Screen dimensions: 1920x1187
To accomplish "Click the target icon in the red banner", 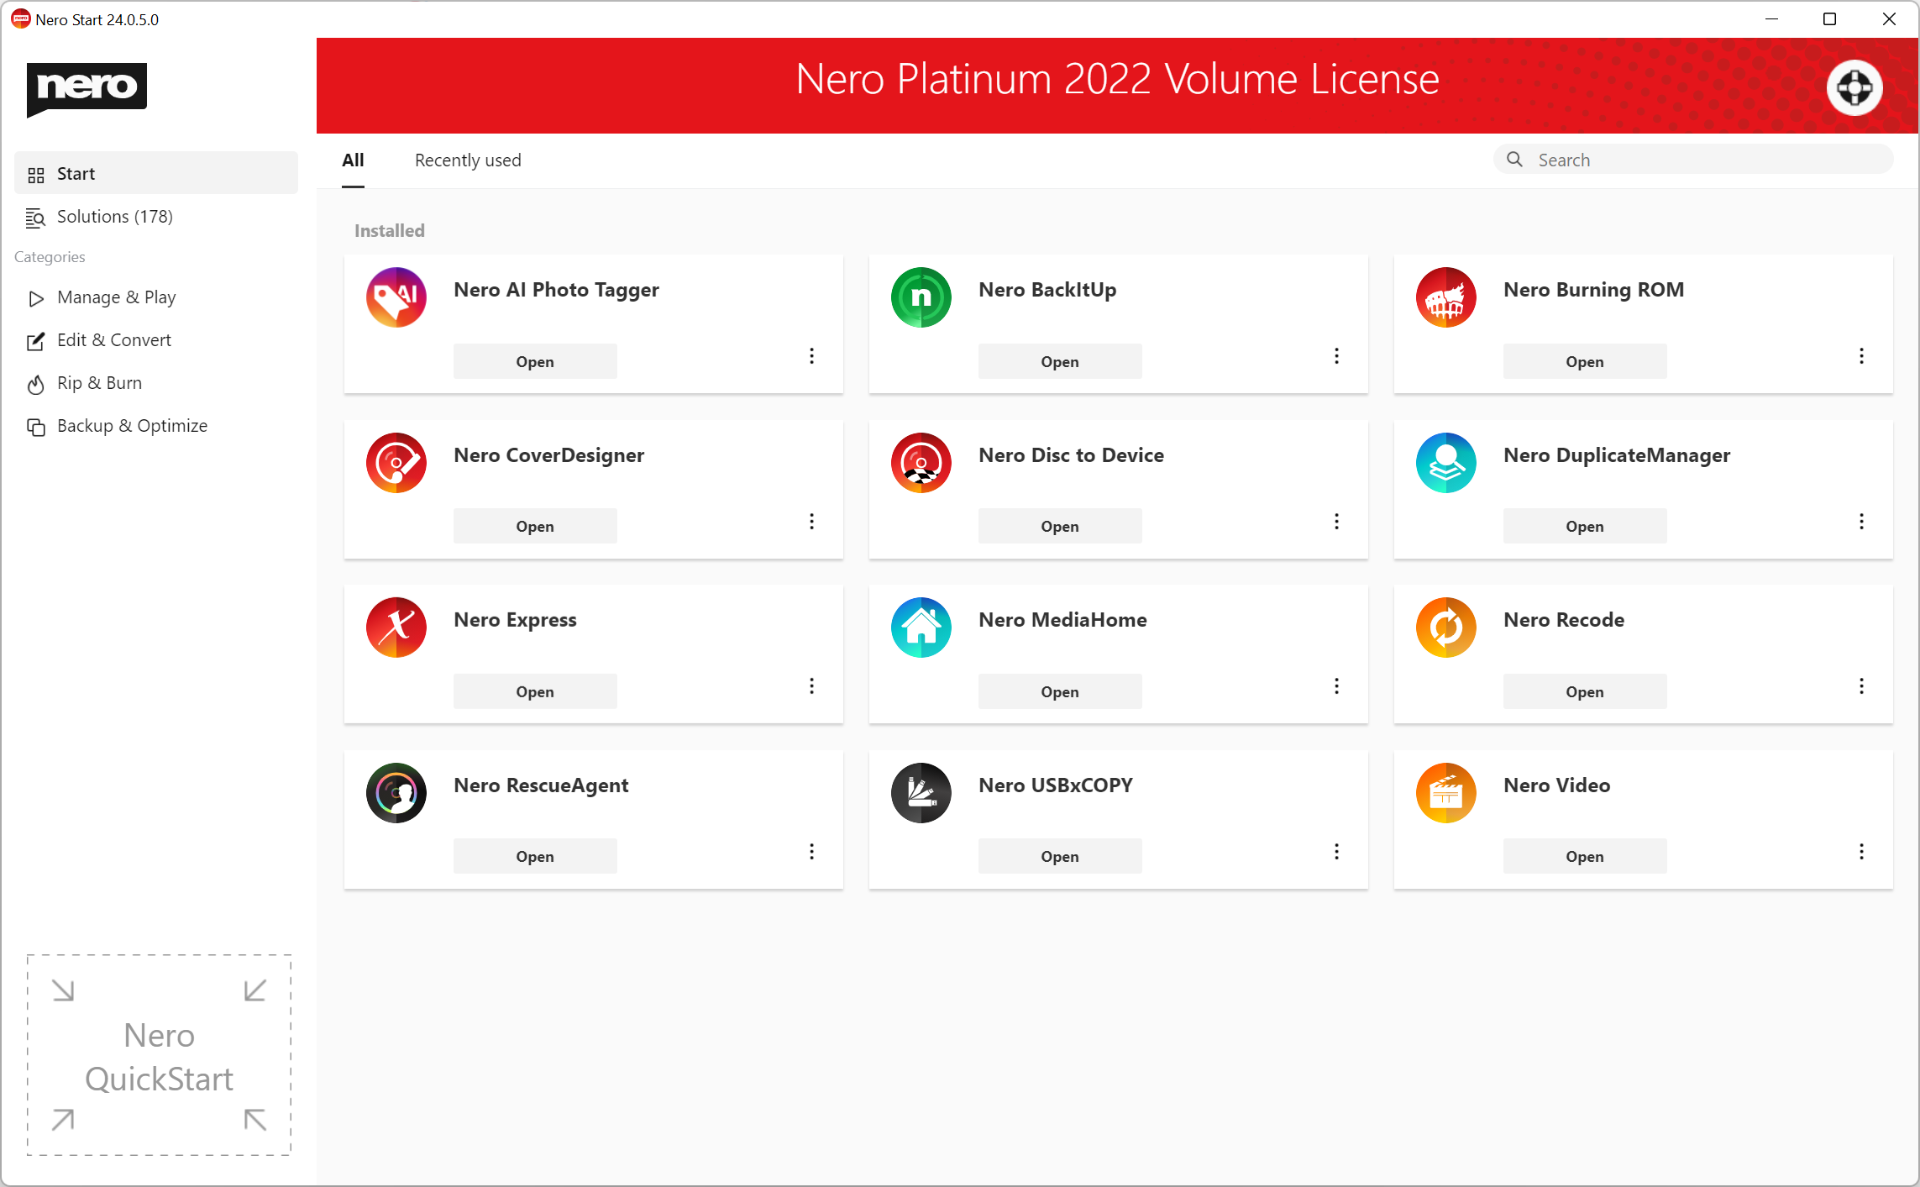I will tap(1855, 87).
